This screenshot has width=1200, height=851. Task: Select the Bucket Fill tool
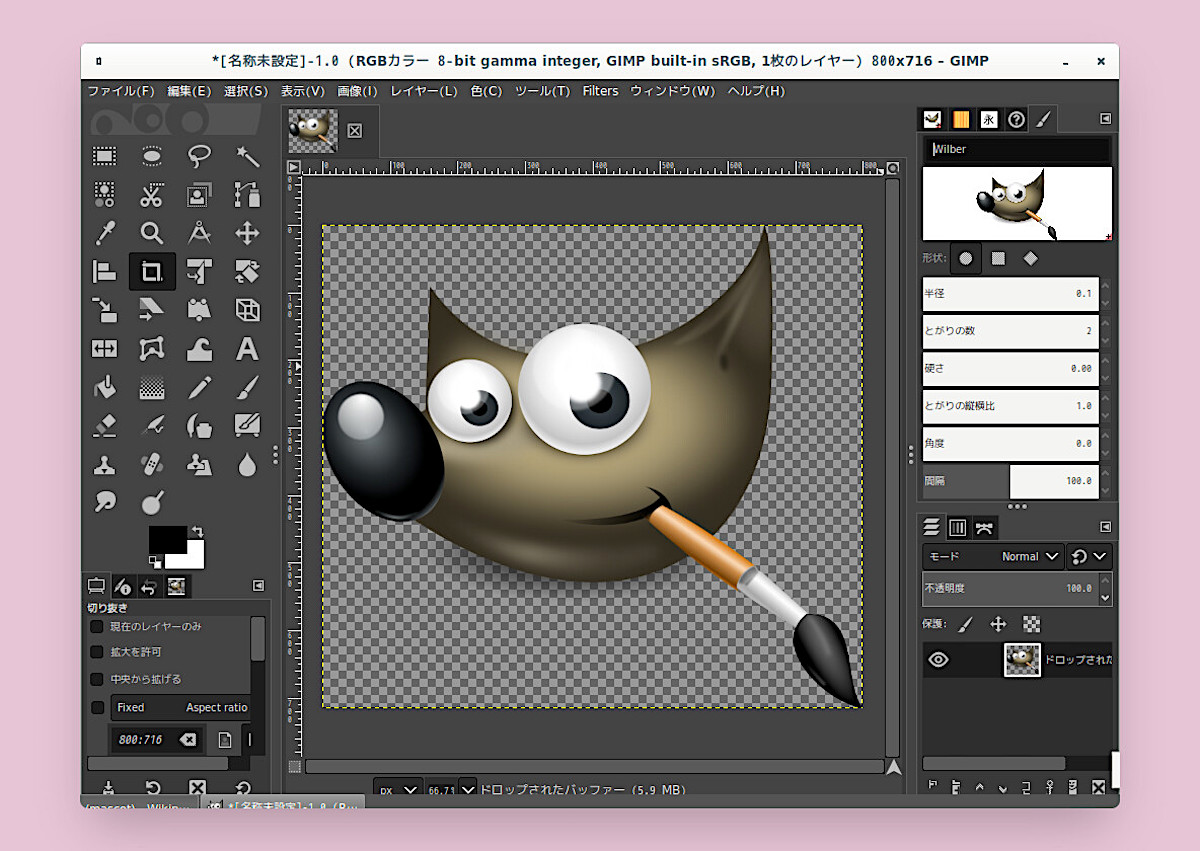click(x=104, y=387)
